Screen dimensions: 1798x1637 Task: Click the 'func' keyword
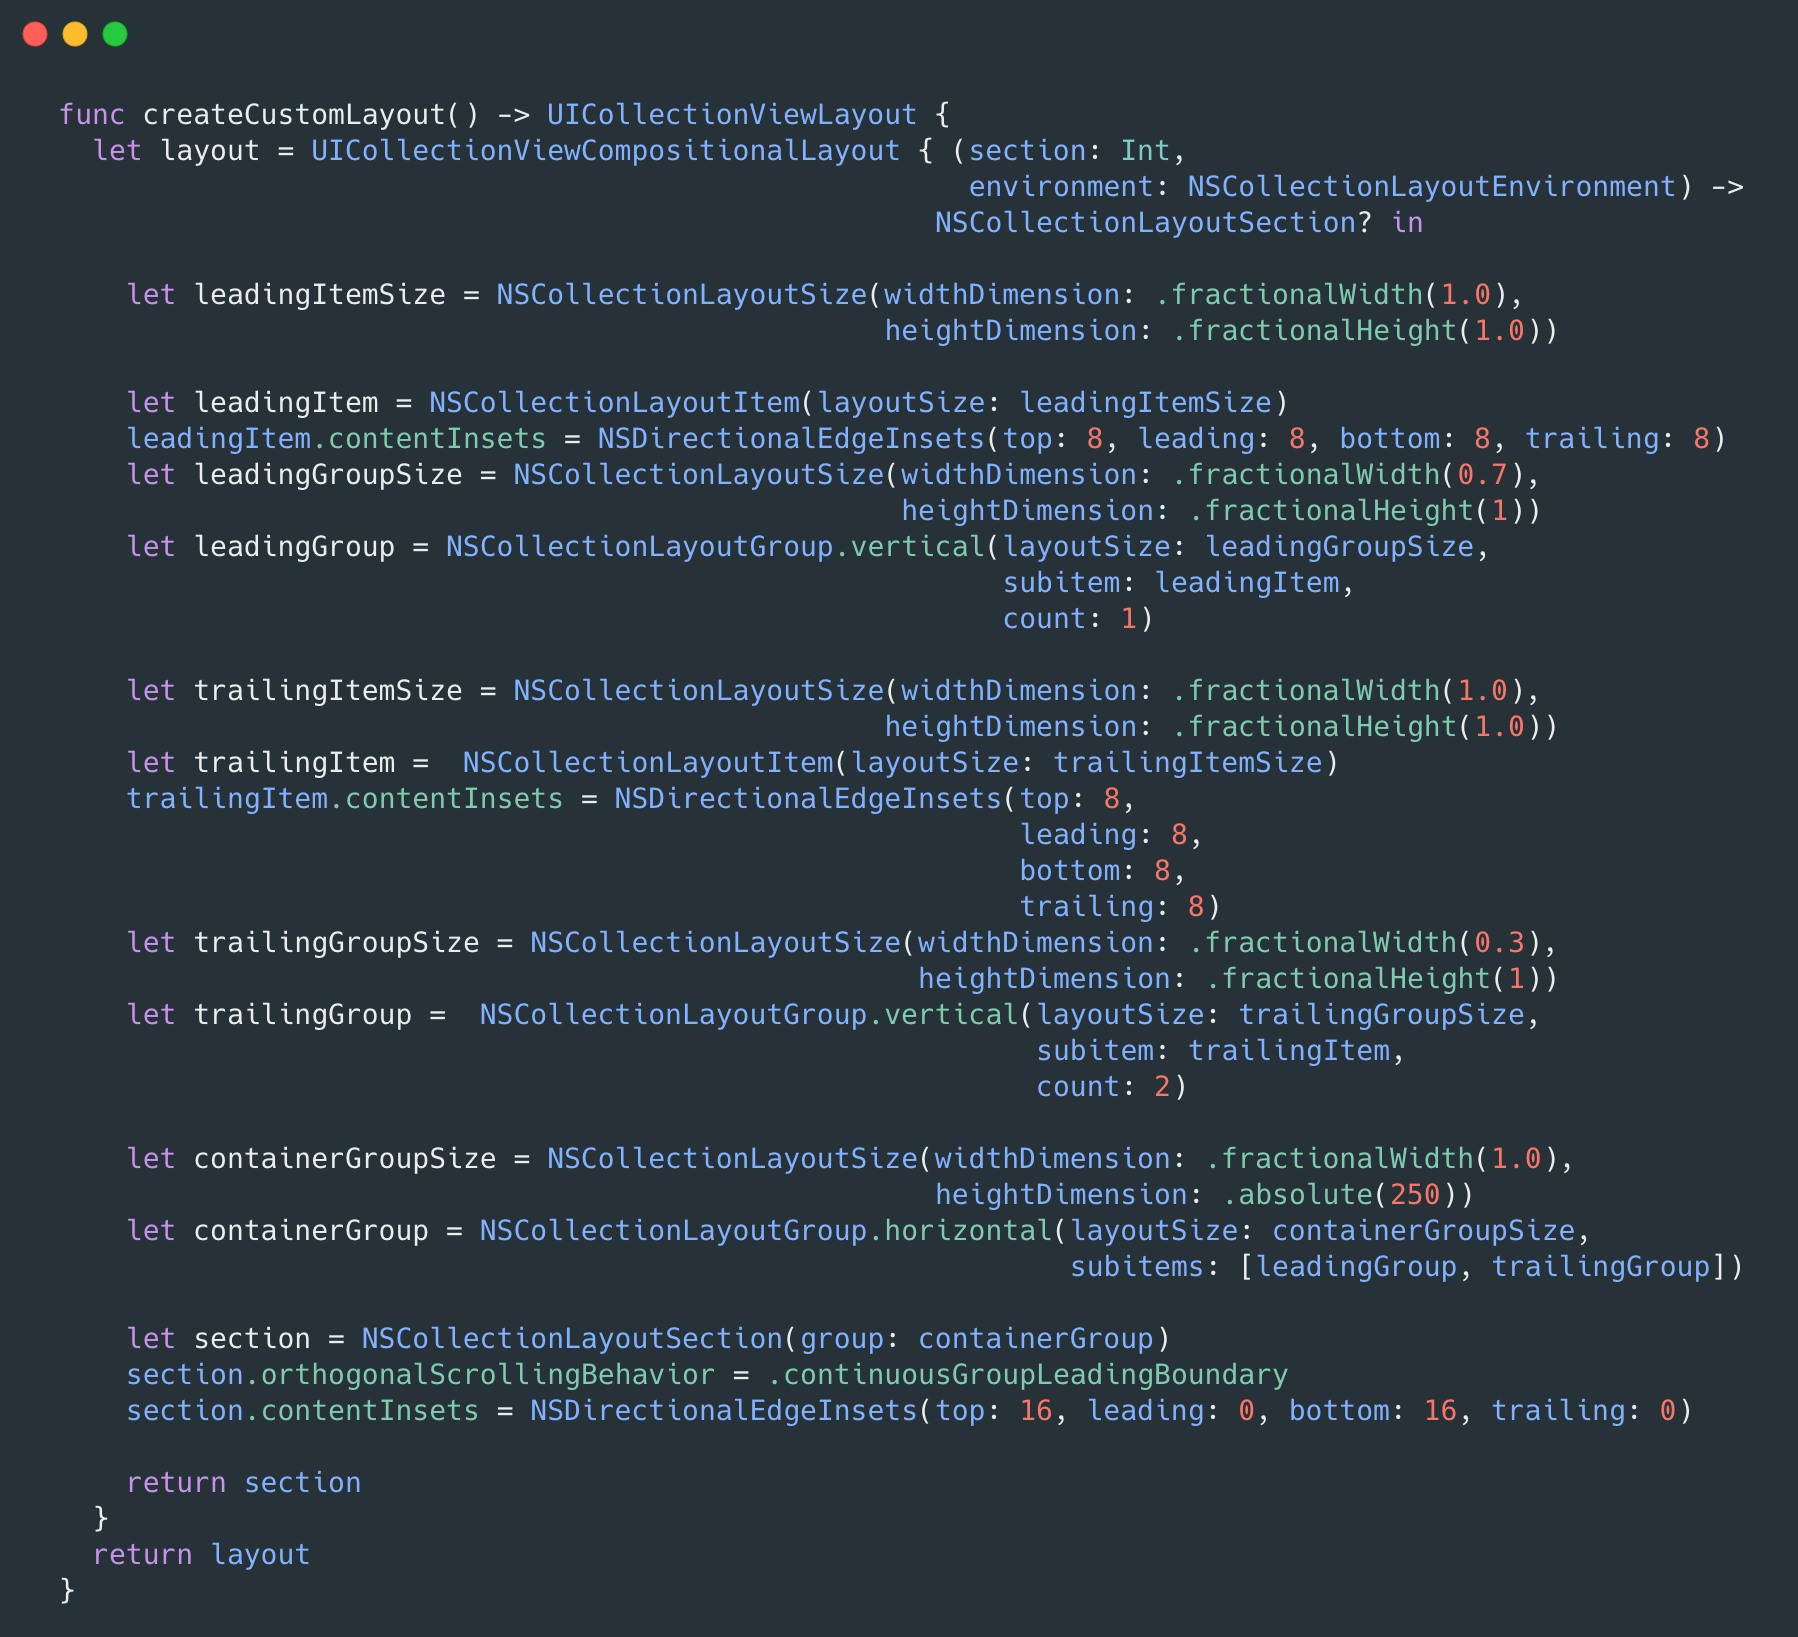pyautogui.click(x=92, y=115)
